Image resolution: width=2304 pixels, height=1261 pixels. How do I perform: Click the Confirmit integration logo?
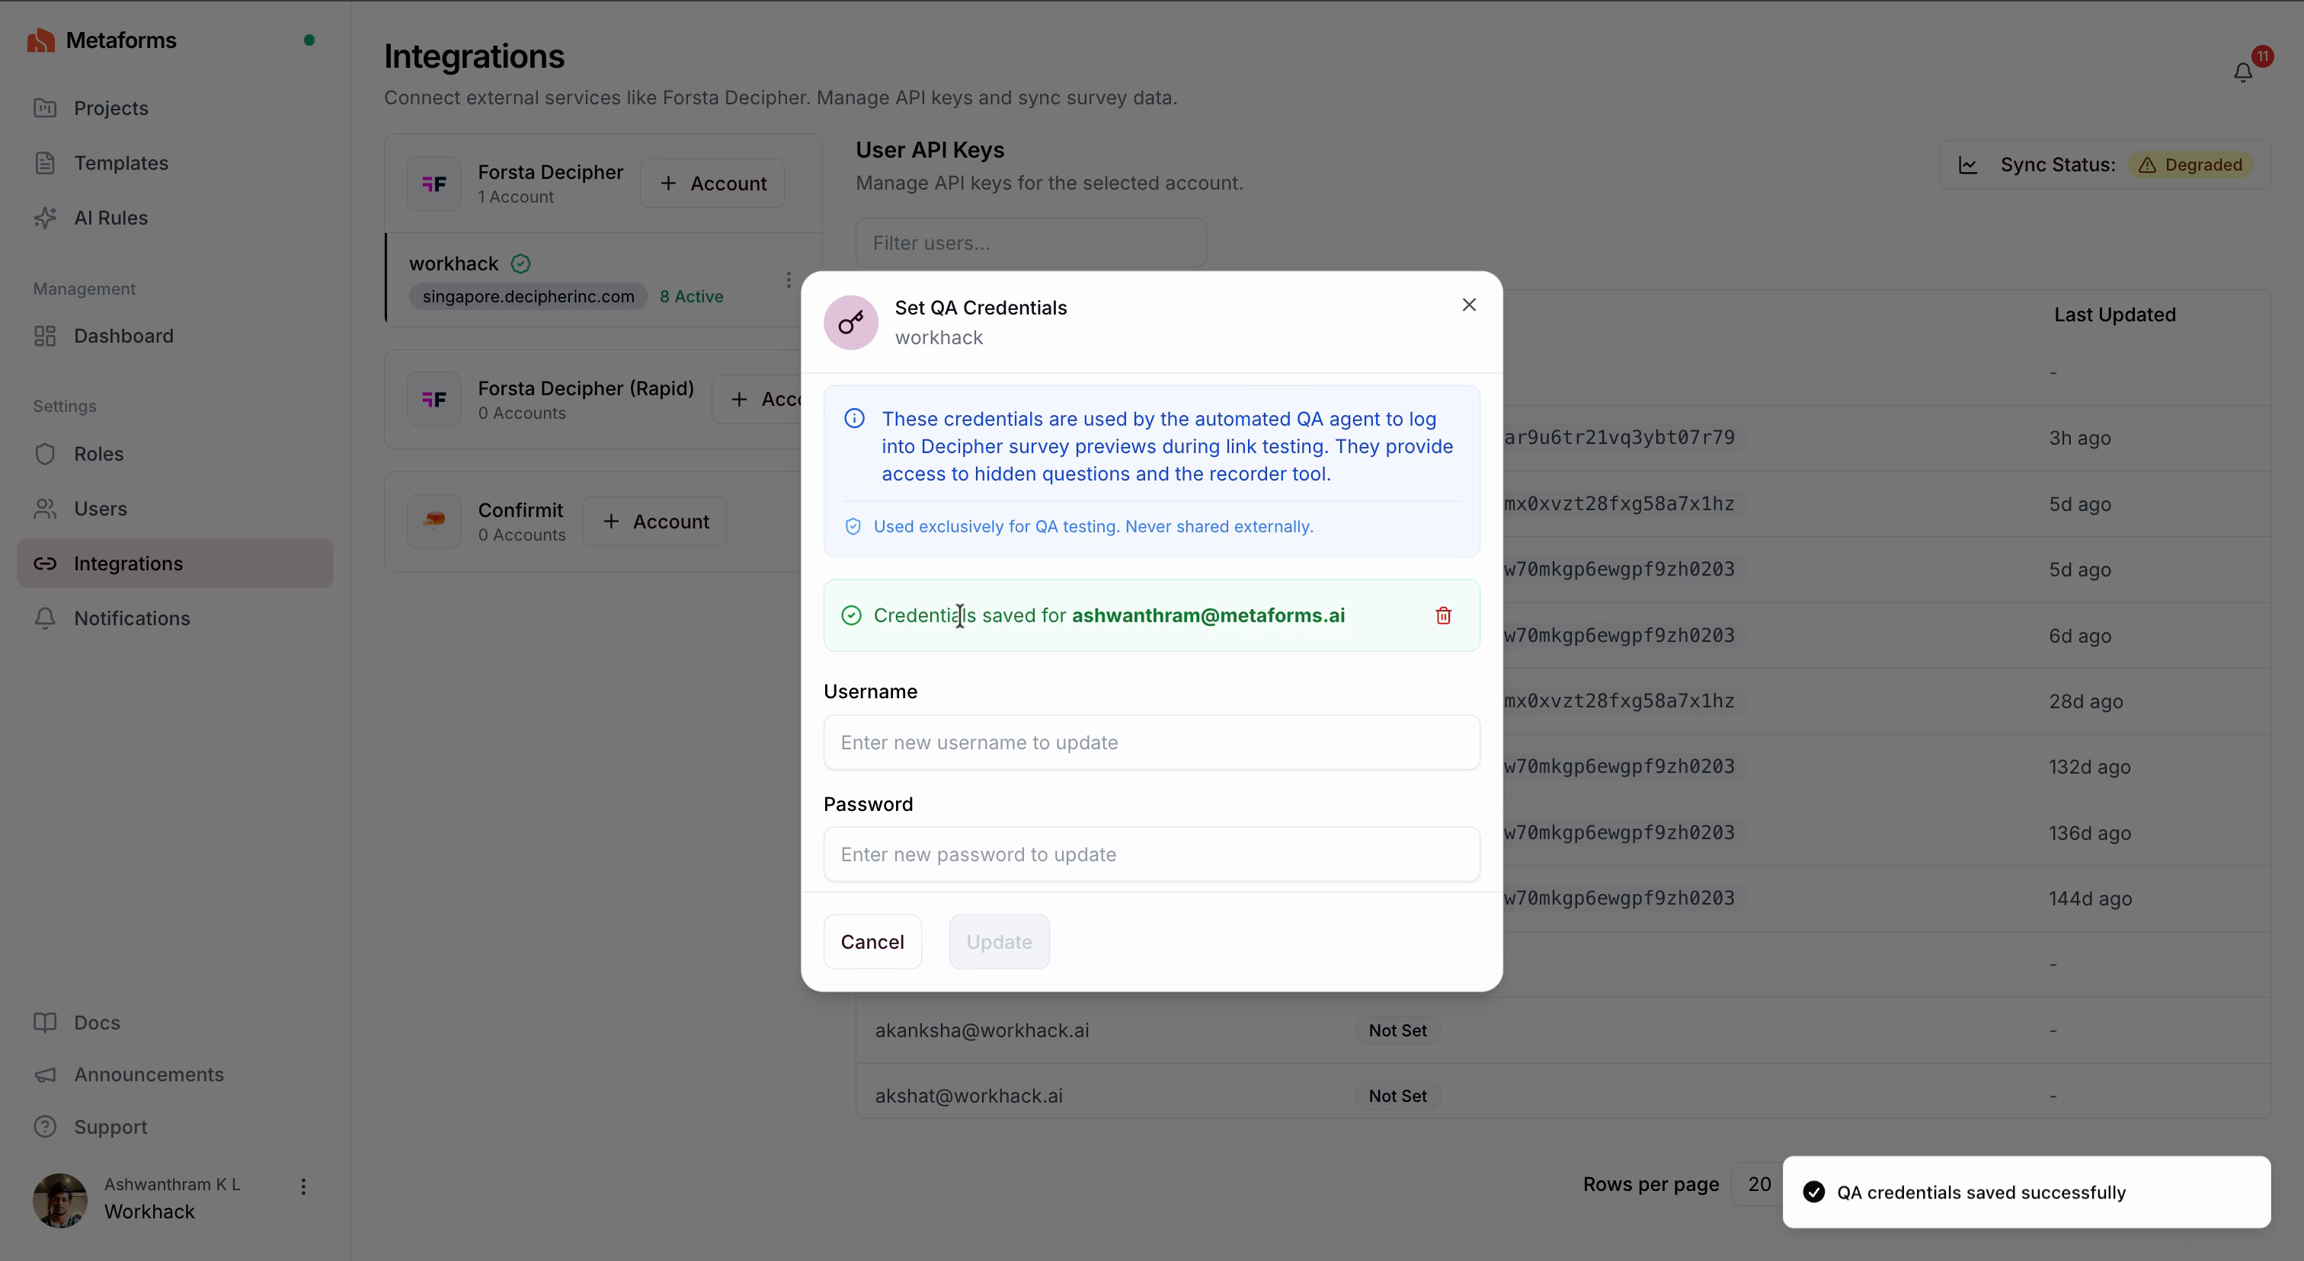pos(434,520)
